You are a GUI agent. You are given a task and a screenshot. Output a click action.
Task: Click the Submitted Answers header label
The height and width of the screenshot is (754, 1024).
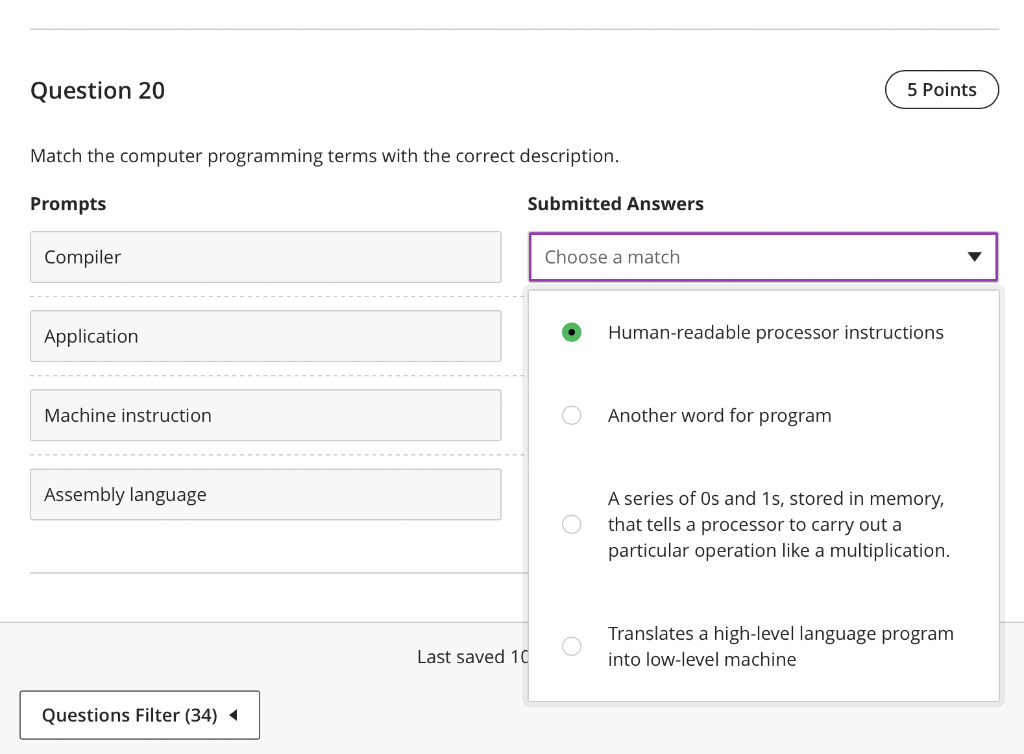[x=615, y=203]
